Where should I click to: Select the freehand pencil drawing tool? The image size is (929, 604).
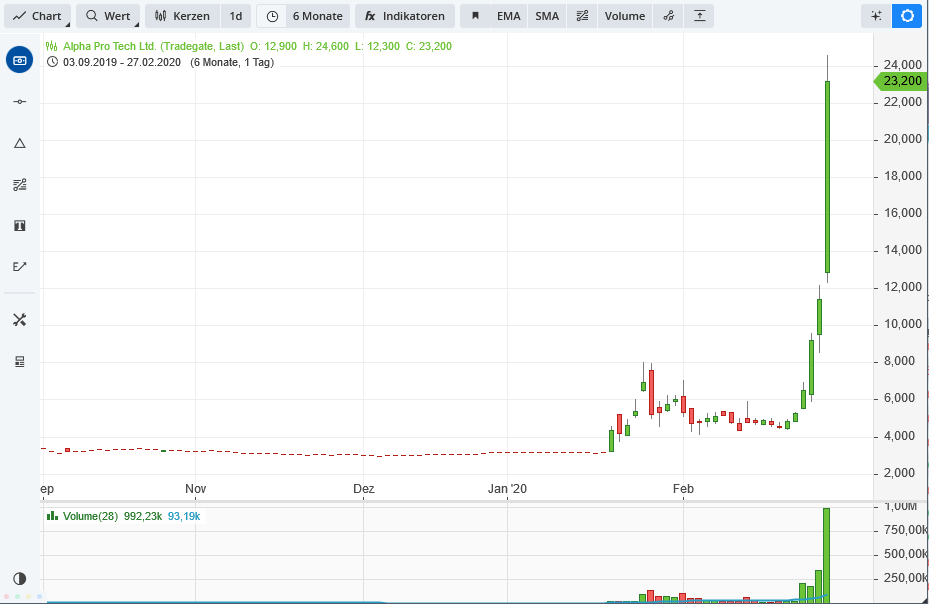20,266
